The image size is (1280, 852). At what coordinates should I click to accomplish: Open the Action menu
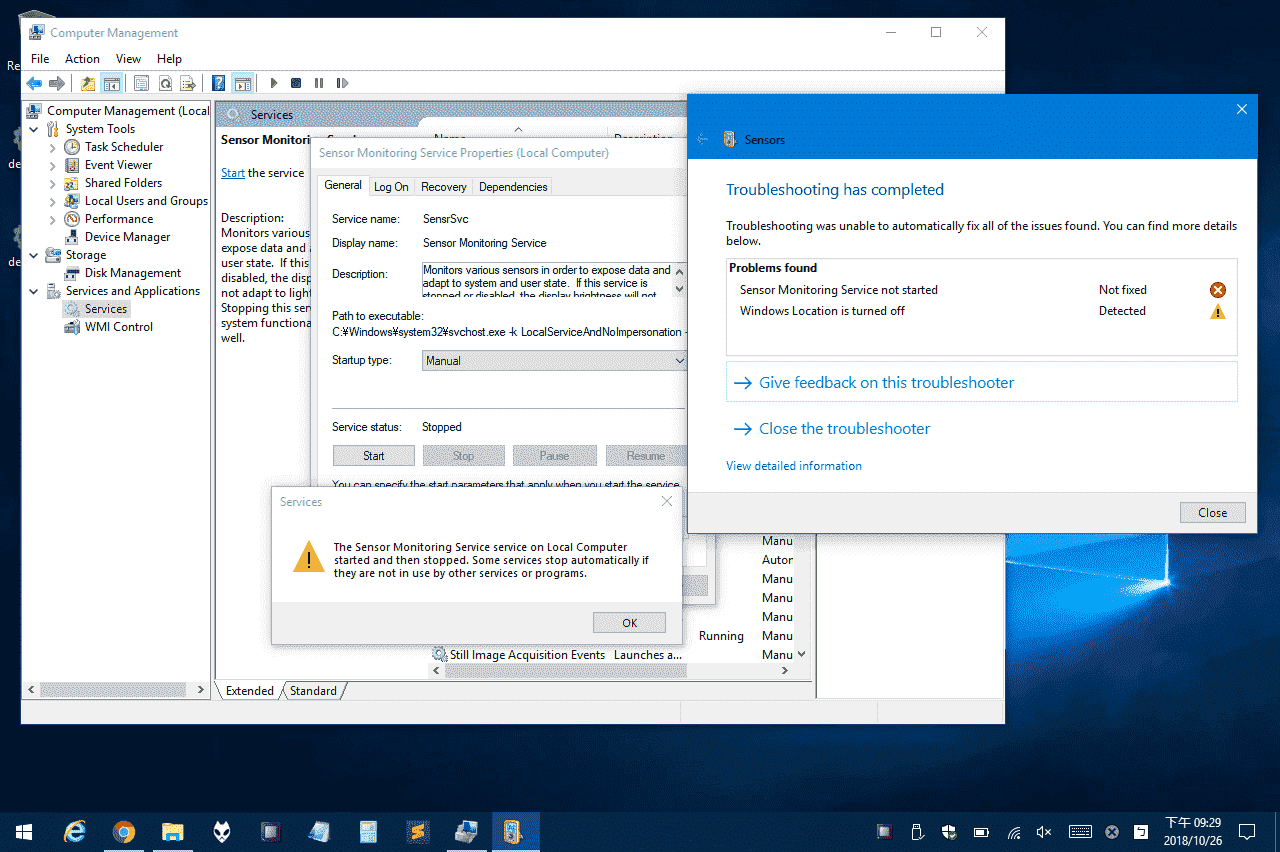82,59
